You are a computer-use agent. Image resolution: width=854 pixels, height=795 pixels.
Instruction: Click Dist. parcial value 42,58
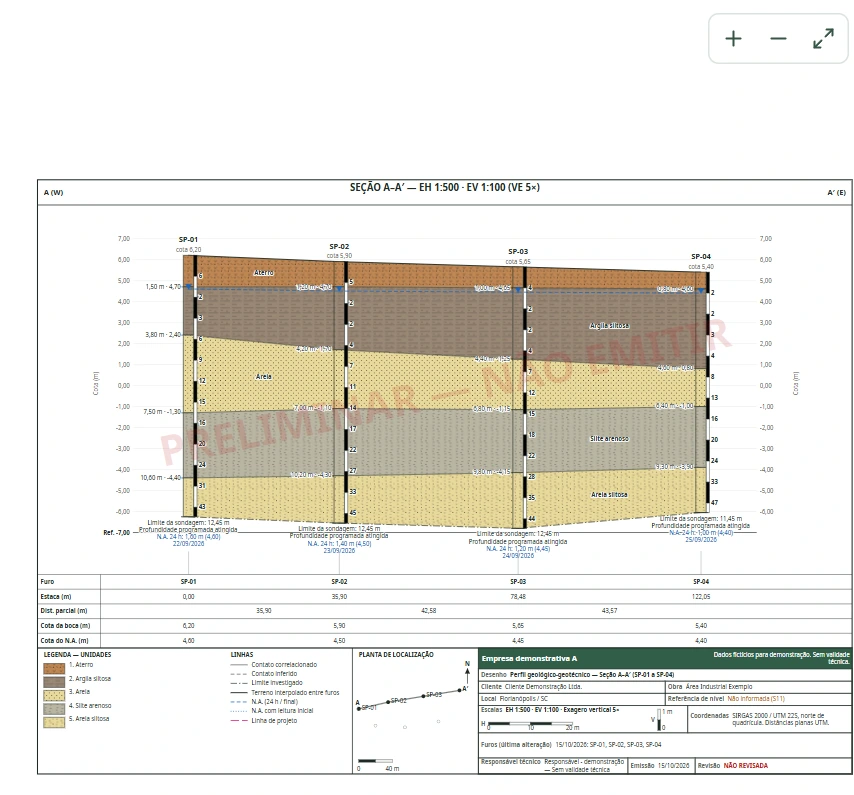coord(429,611)
